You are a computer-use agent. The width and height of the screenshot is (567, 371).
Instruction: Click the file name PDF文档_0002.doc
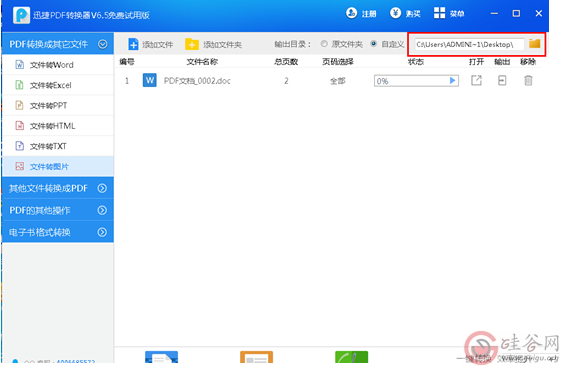[197, 81]
